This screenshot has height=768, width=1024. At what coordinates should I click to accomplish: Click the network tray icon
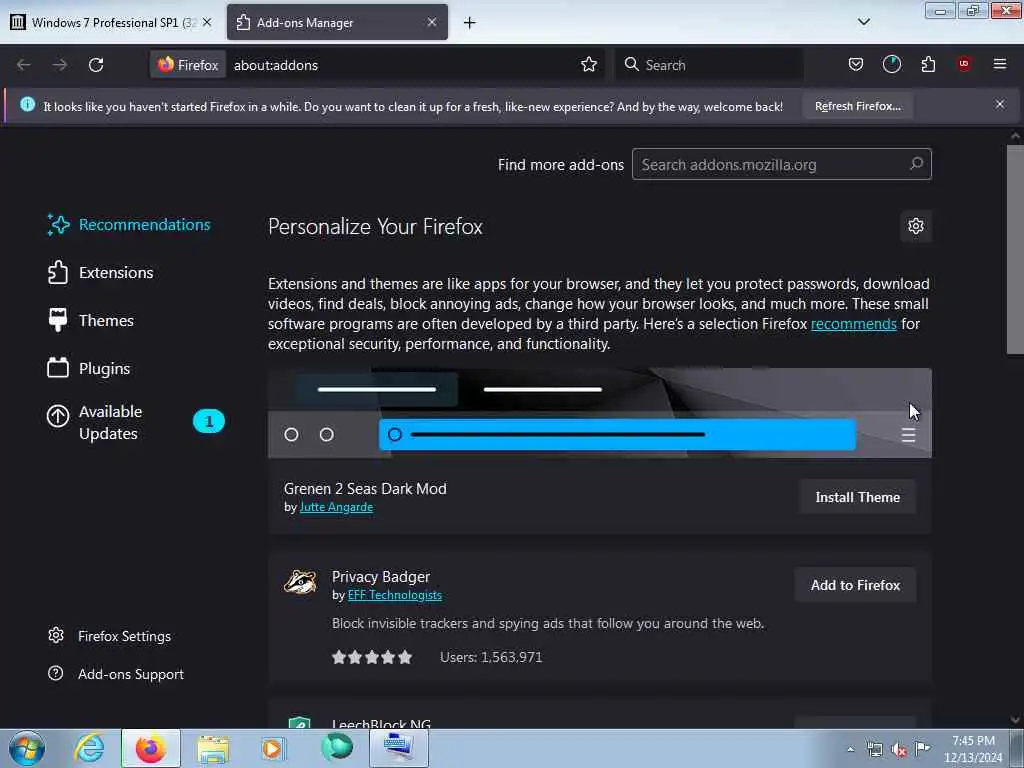[x=875, y=749]
